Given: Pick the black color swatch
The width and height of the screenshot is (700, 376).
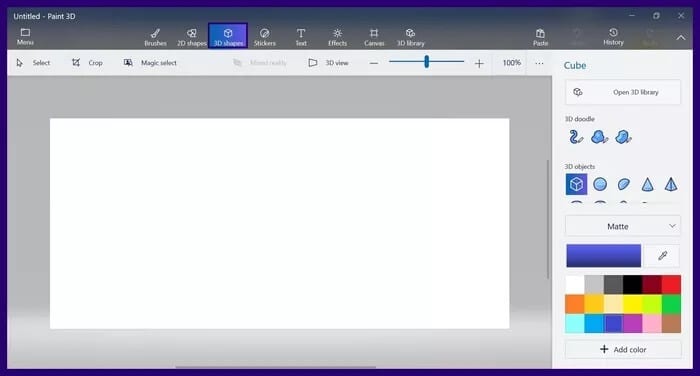Looking at the screenshot, I should (x=633, y=284).
